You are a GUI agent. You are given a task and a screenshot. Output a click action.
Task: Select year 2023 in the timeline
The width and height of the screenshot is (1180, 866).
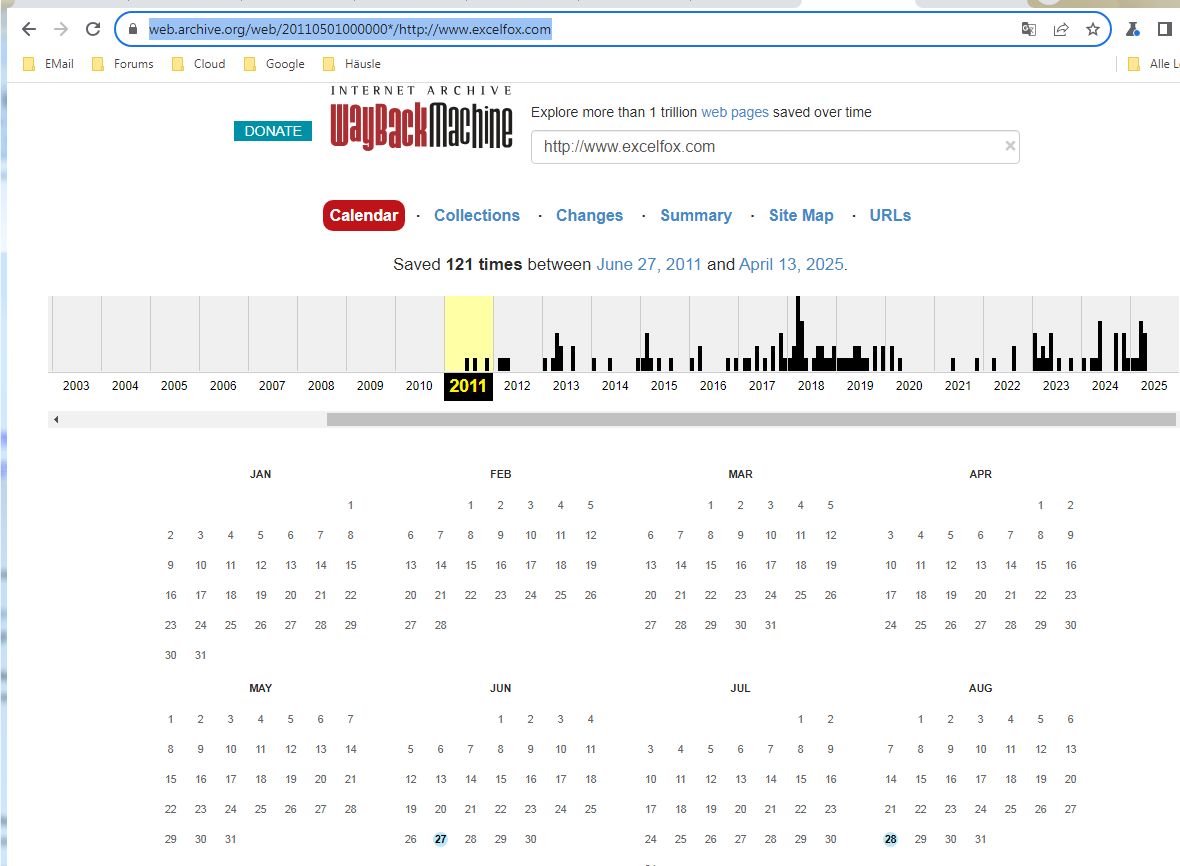[1056, 385]
